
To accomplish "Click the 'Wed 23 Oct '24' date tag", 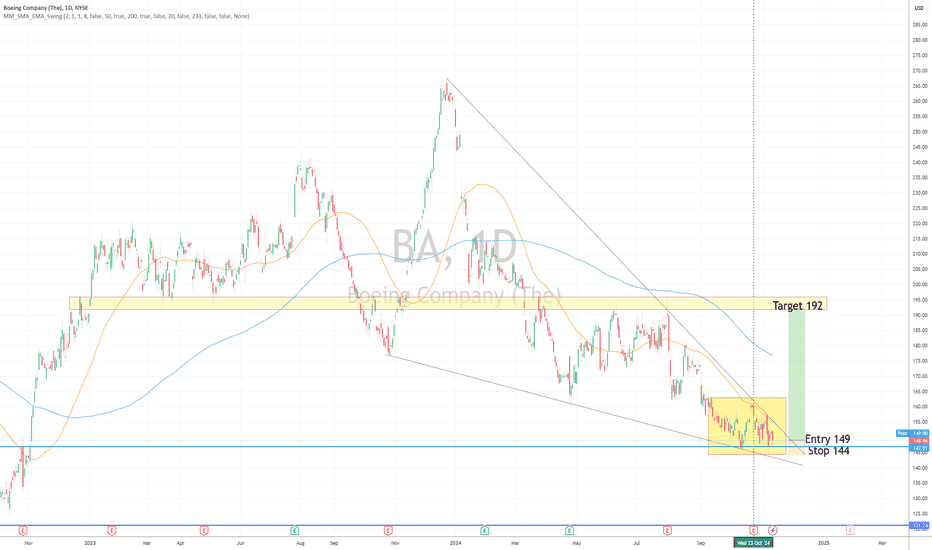I will click(x=754, y=543).
